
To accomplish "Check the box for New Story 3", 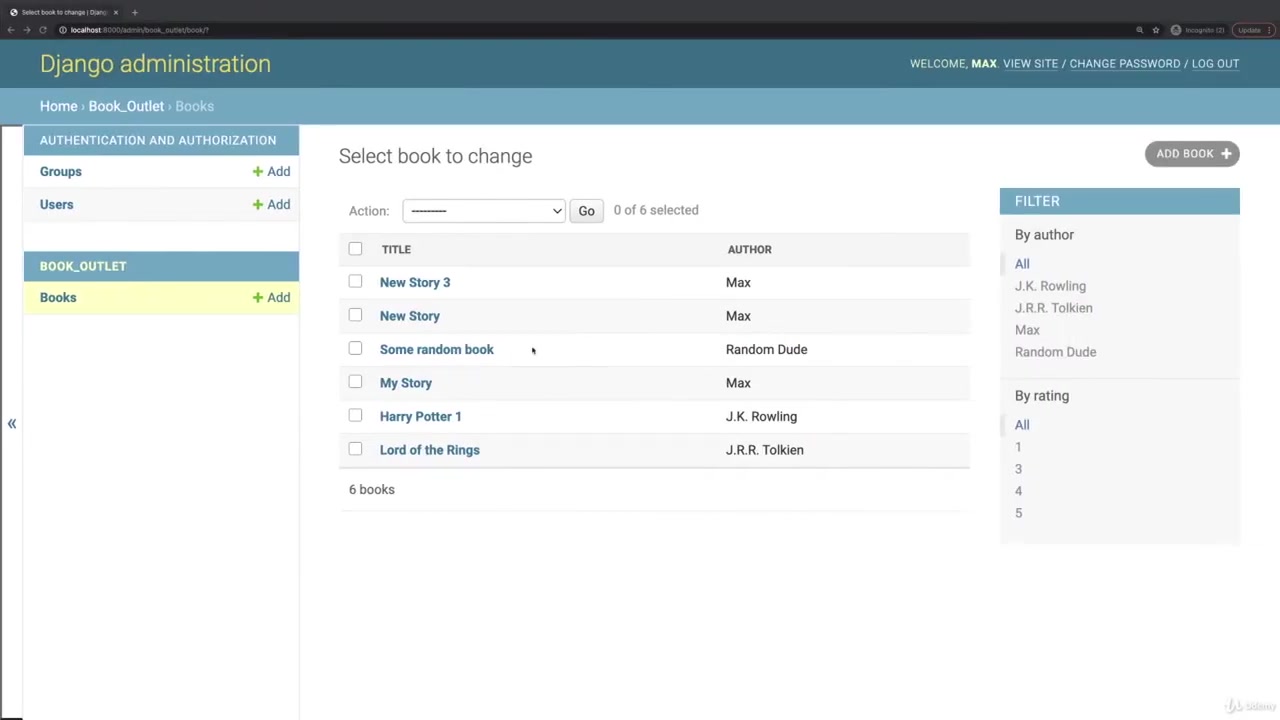I will 355,282.
